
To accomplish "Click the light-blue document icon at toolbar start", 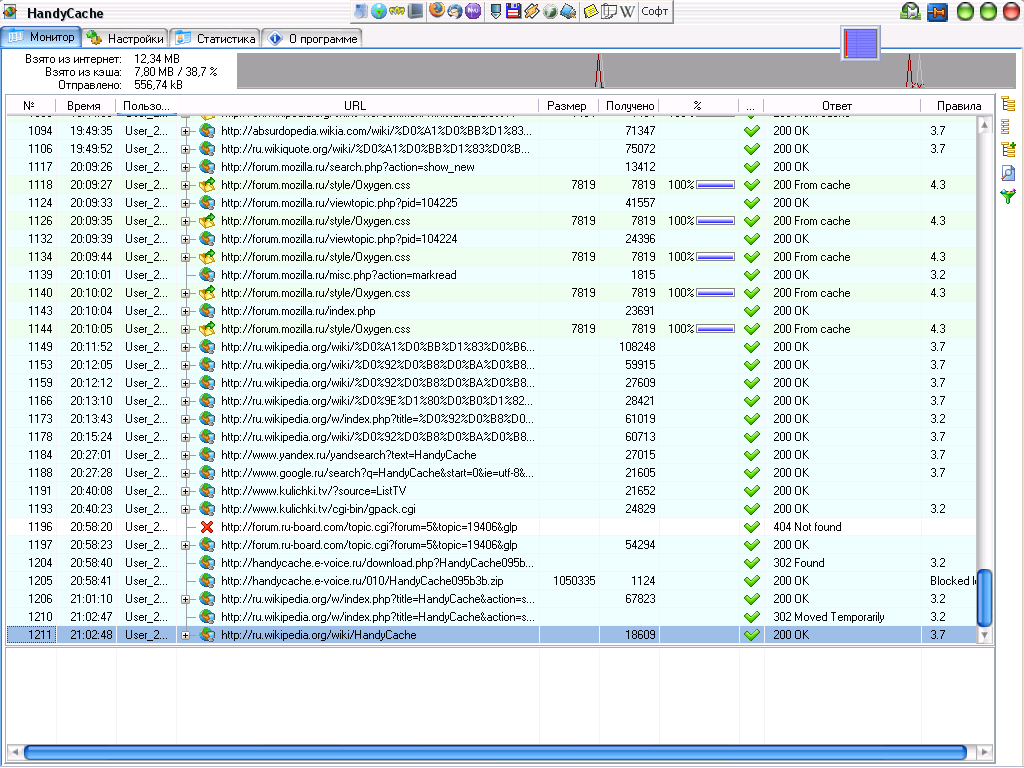I will click(361, 10).
